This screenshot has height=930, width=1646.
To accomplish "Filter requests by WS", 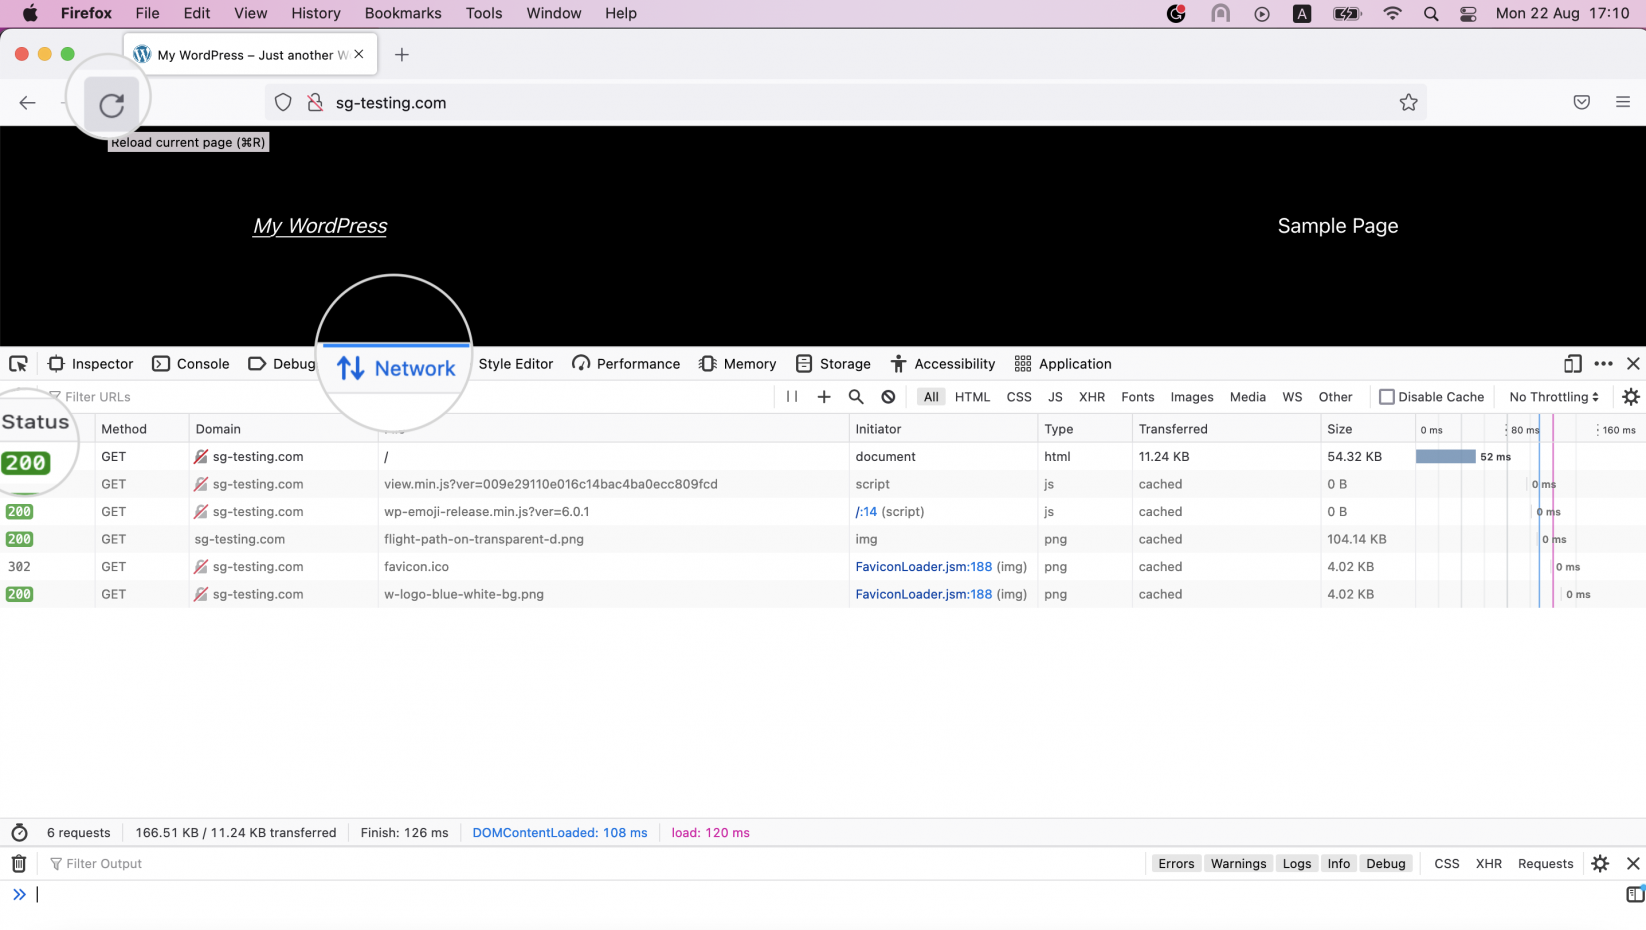I will pyautogui.click(x=1292, y=397).
